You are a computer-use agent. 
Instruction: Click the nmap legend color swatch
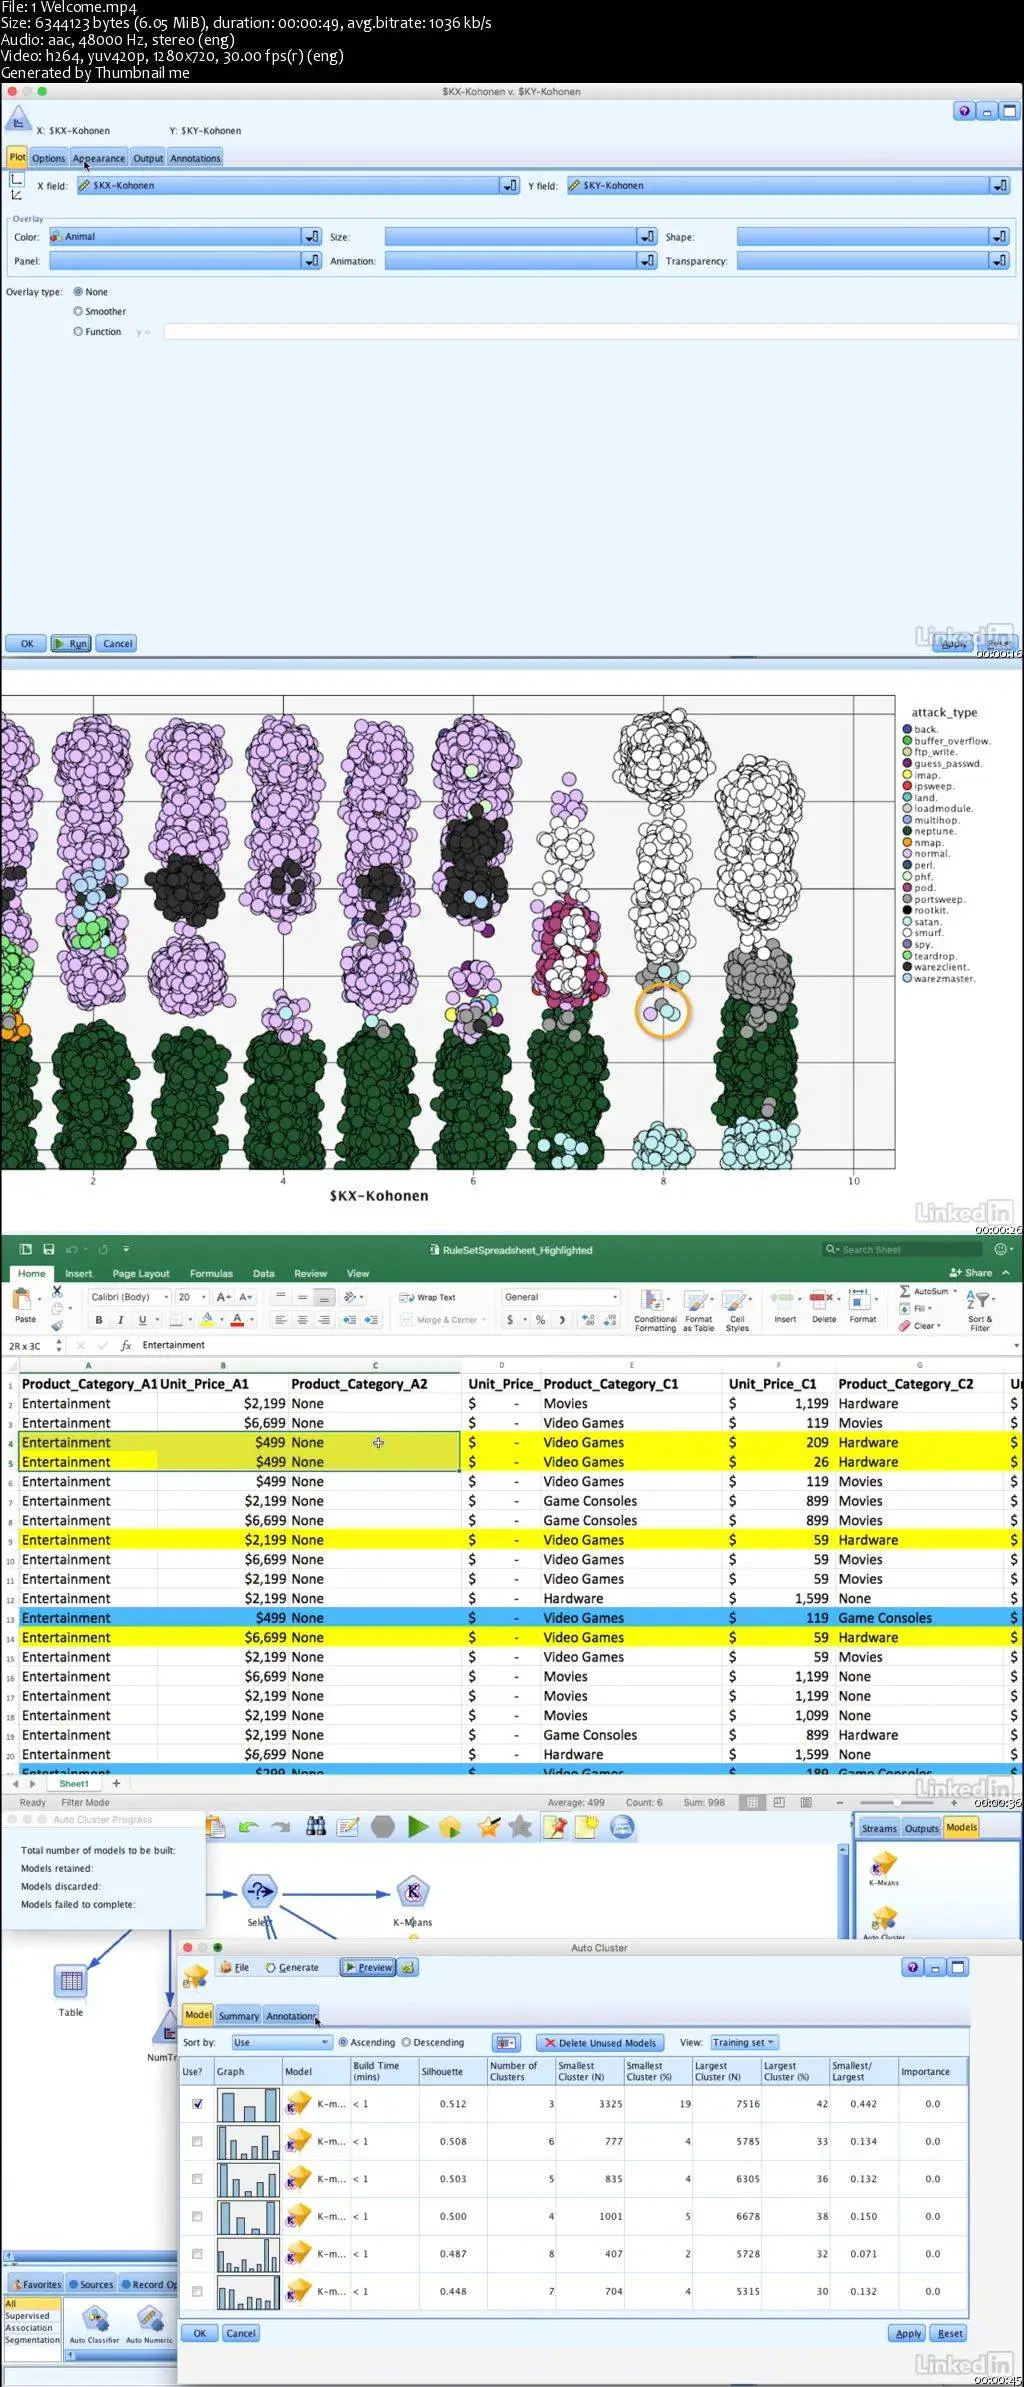coord(907,843)
